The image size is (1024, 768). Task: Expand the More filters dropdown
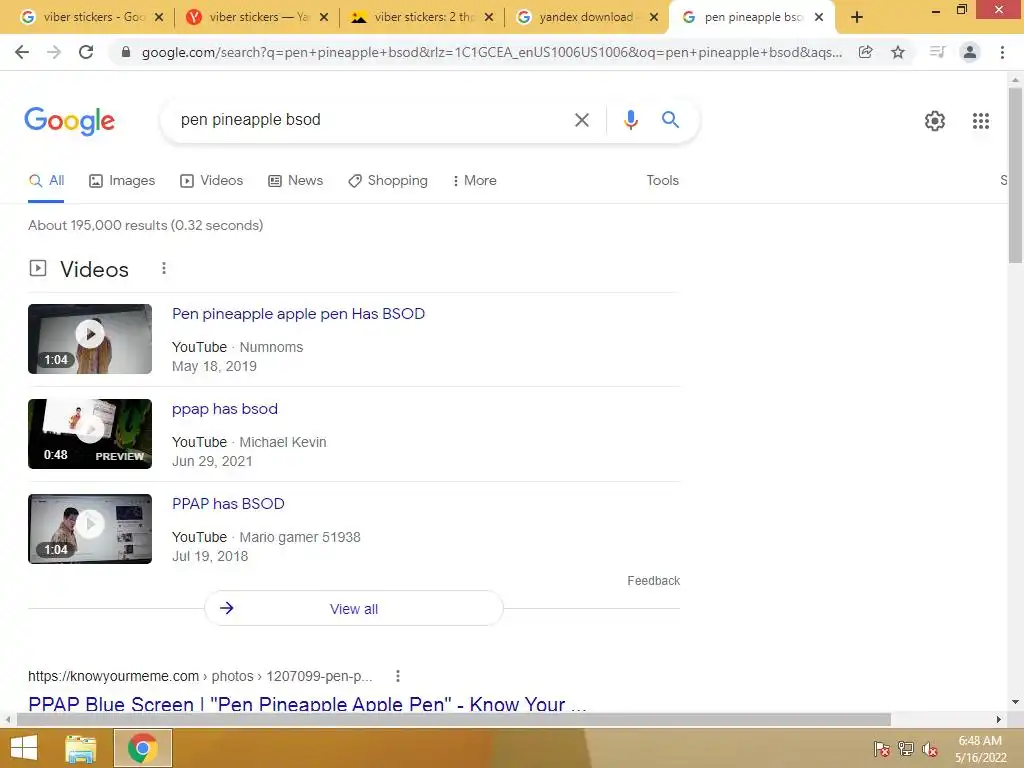coord(475,181)
